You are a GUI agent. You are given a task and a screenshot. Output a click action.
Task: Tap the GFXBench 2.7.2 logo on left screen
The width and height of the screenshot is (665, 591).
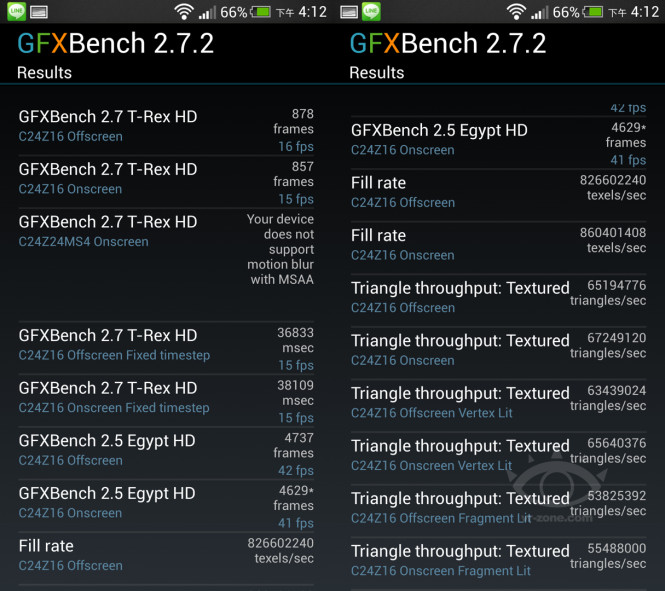pyautogui.click(x=115, y=43)
